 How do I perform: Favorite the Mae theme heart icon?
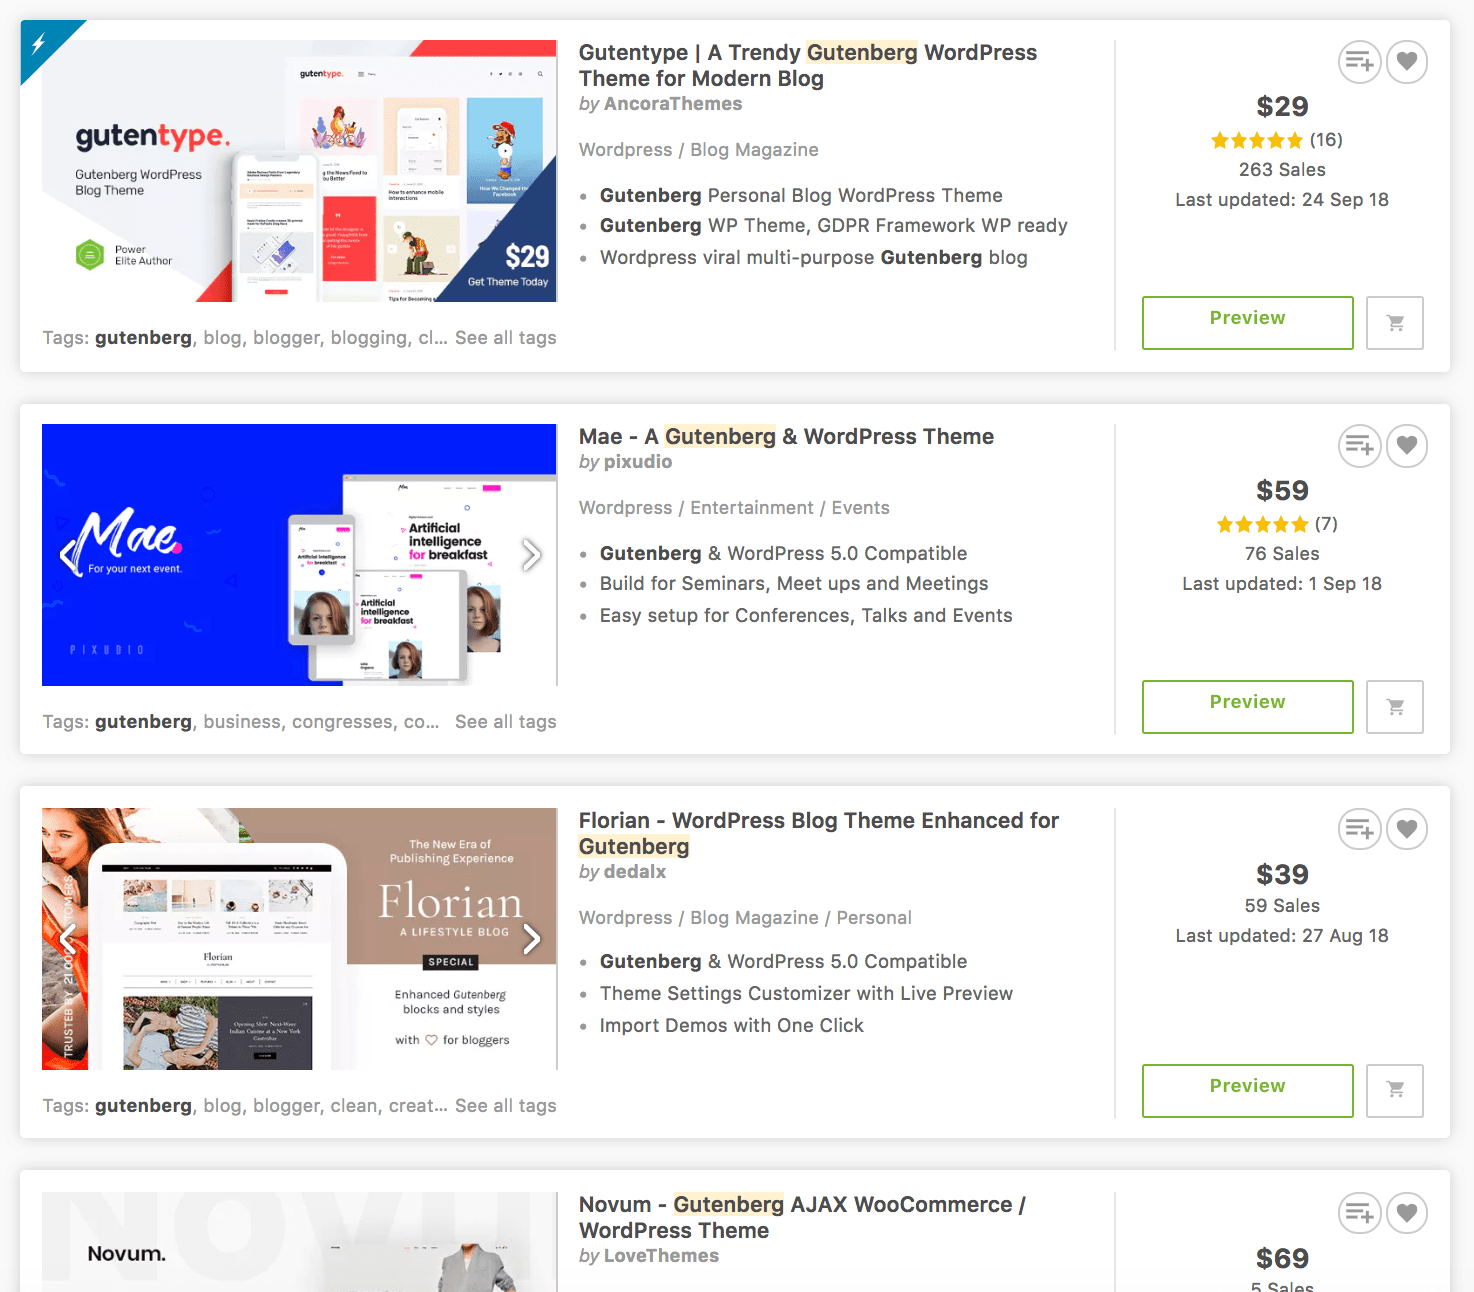1407,446
